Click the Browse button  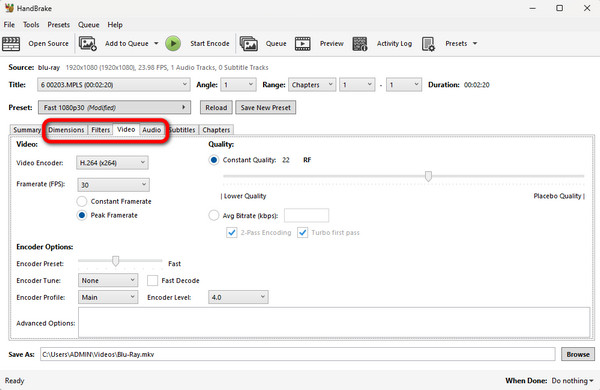tap(578, 354)
